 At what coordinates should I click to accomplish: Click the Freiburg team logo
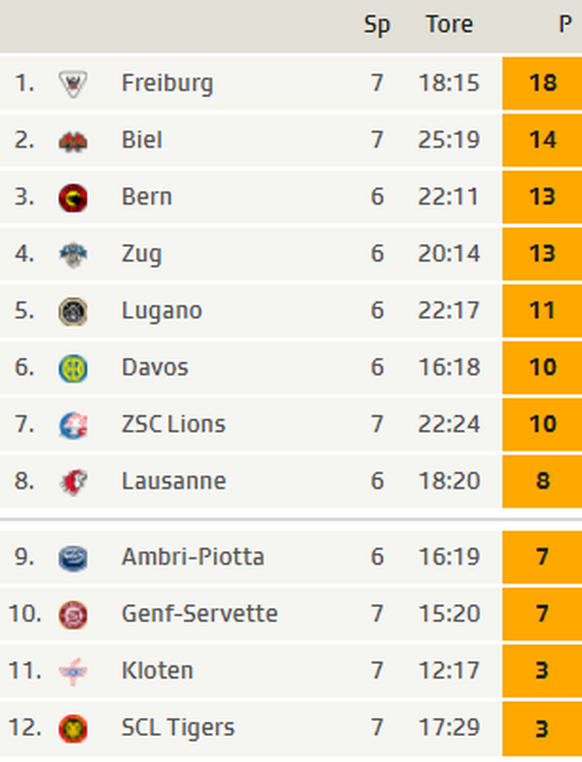[x=73, y=84]
